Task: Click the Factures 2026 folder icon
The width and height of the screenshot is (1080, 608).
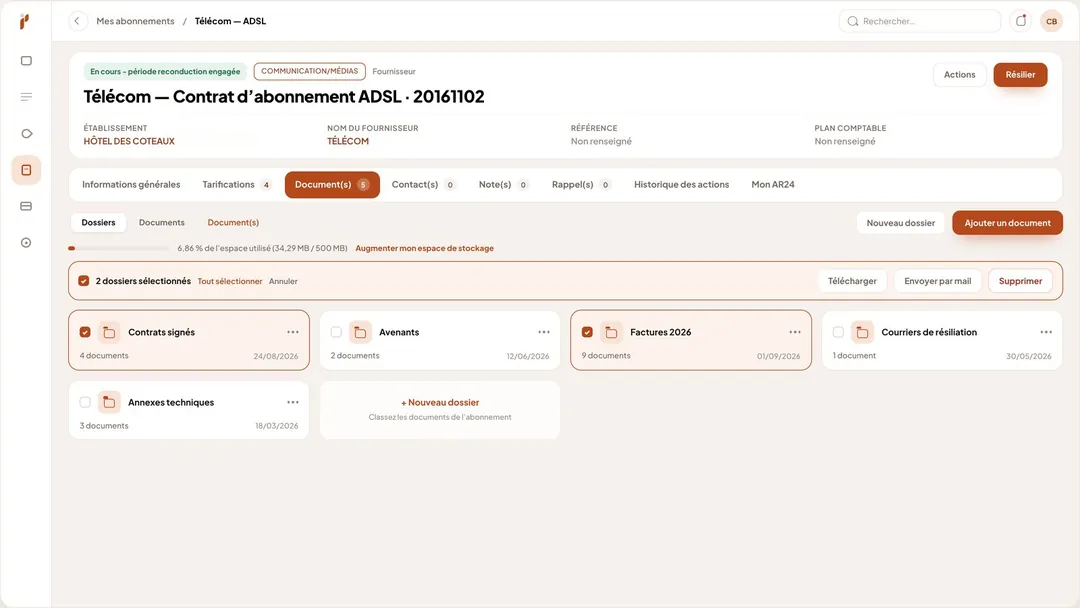Action: click(611, 333)
